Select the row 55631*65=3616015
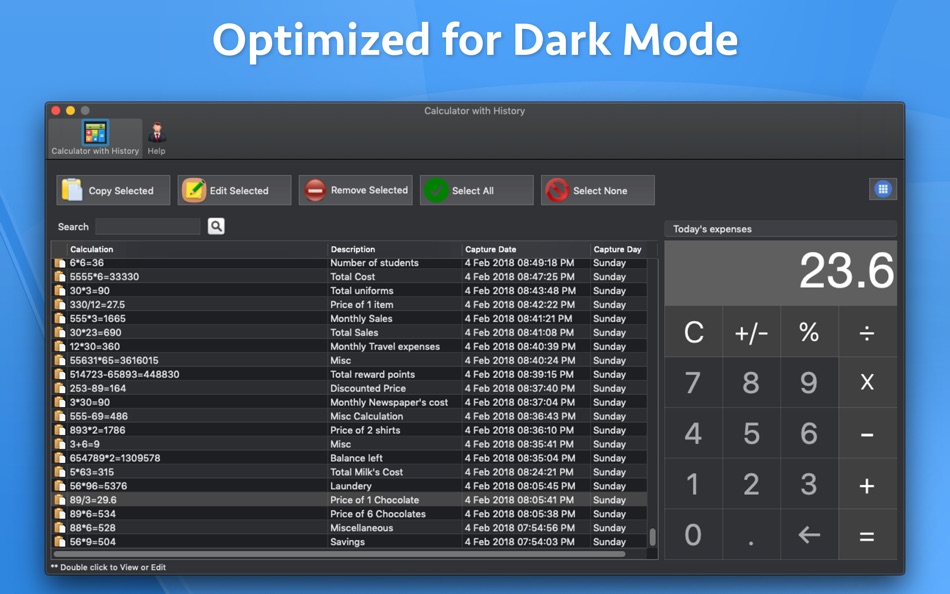Viewport: 950px width, 594px height. click(350, 360)
